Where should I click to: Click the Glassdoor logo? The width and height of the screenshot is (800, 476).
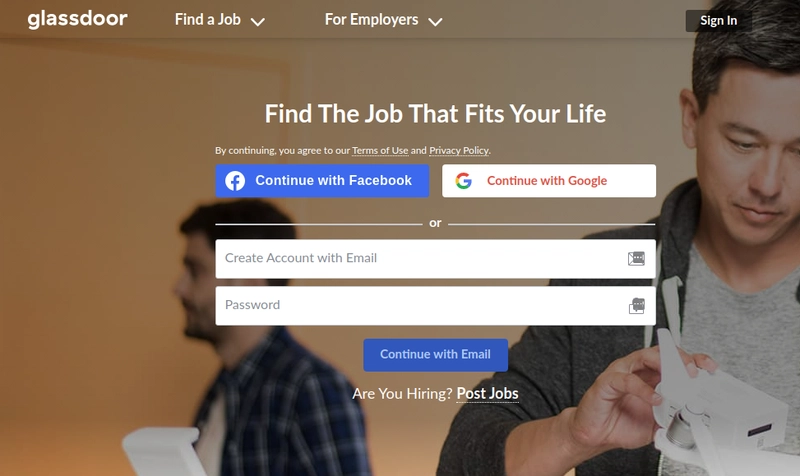click(78, 19)
